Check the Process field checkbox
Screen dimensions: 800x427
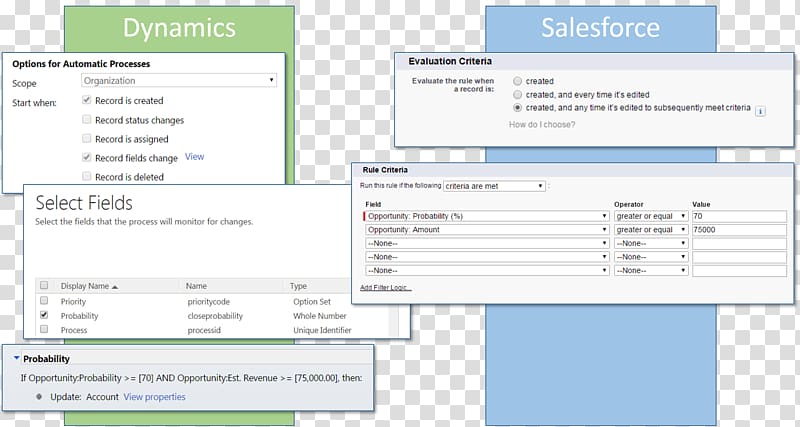[44, 330]
